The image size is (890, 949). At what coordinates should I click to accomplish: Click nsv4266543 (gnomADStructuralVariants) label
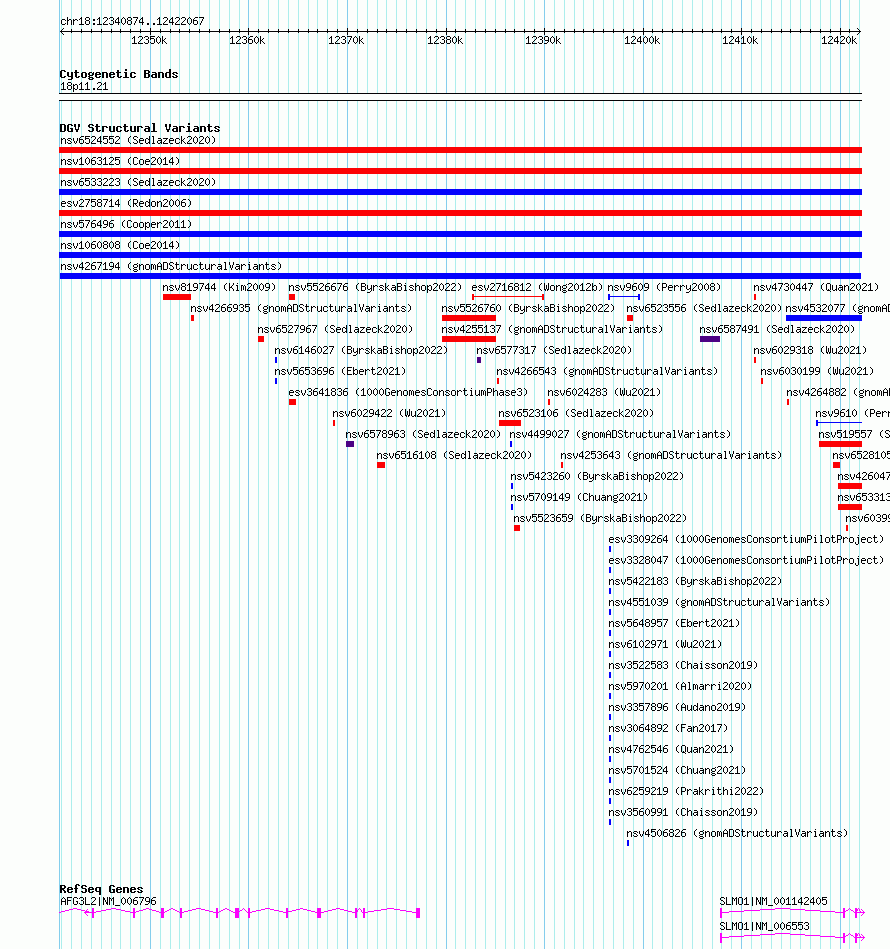[x=607, y=372]
